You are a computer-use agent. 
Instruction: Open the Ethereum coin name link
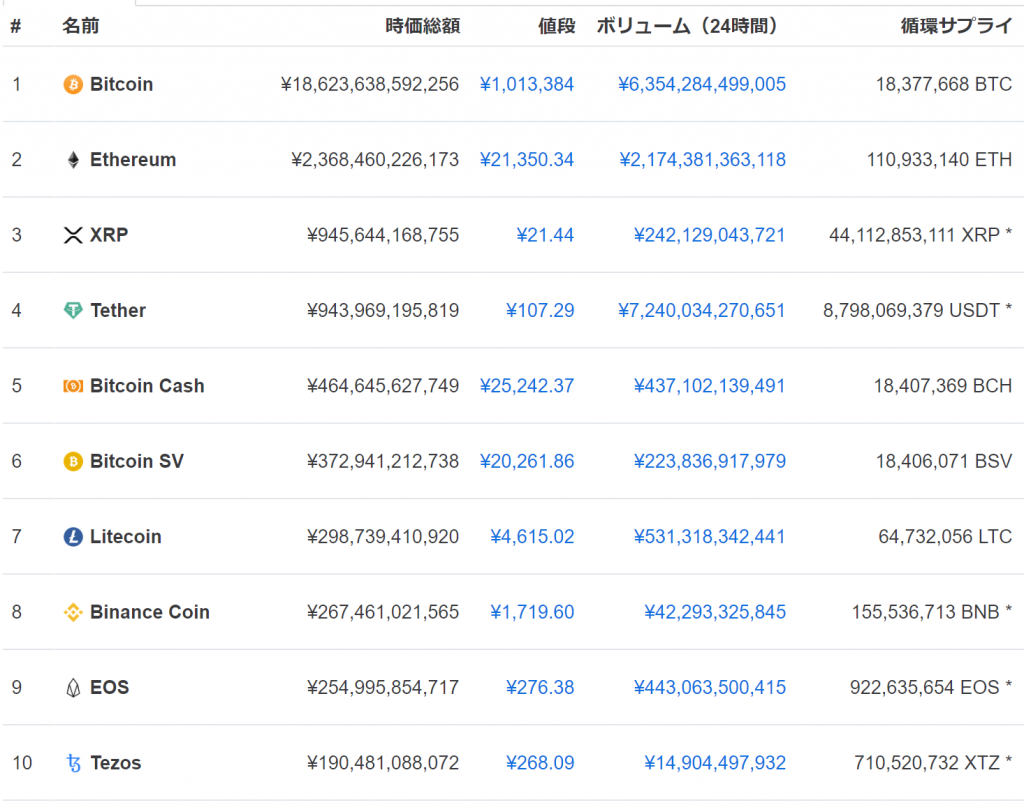point(133,160)
